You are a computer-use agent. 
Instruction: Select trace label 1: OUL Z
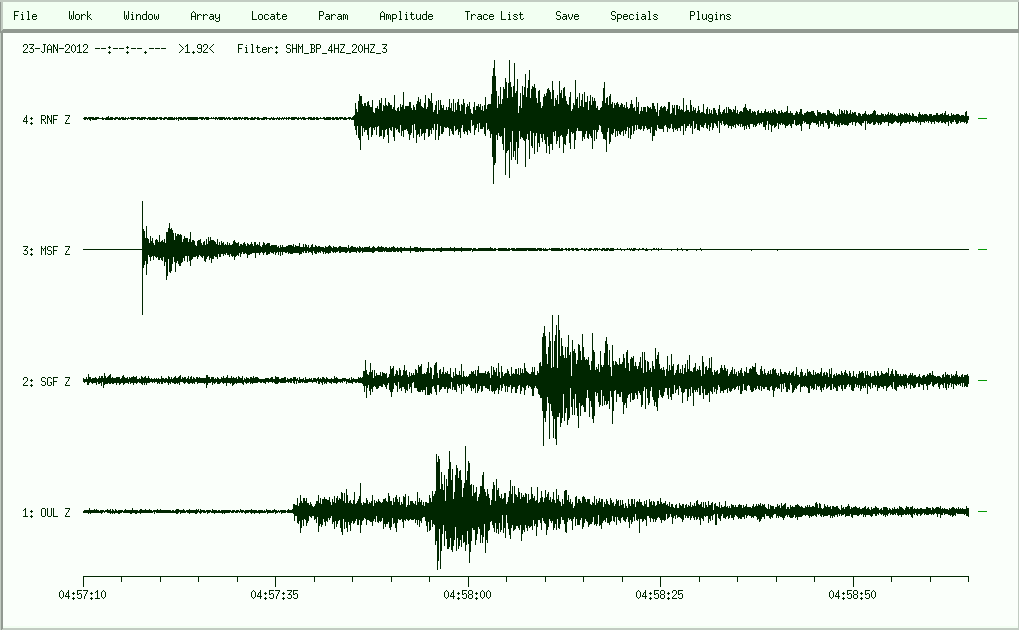pyautogui.click(x=46, y=513)
